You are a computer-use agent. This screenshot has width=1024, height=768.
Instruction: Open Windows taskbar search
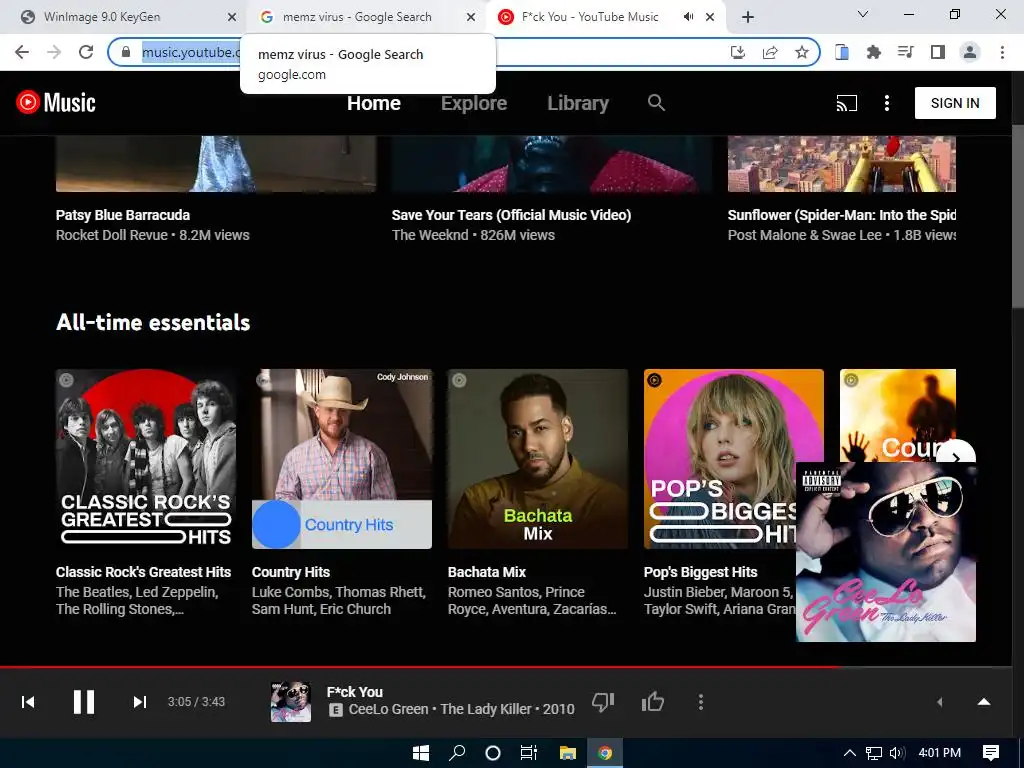(x=457, y=753)
